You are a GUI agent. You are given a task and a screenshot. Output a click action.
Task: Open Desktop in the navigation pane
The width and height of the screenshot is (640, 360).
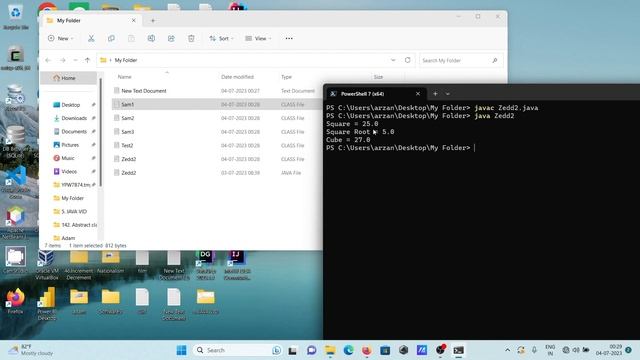point(71,105)
